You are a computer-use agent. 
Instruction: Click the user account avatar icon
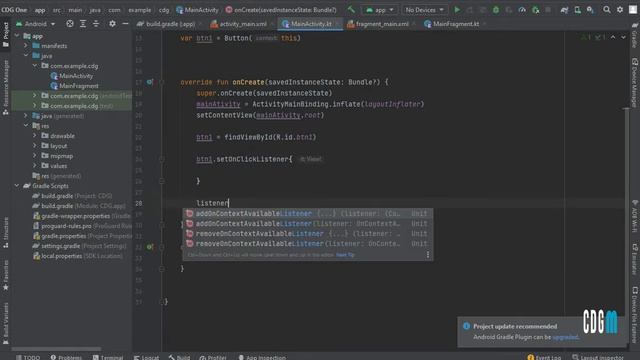click(633, 9)
